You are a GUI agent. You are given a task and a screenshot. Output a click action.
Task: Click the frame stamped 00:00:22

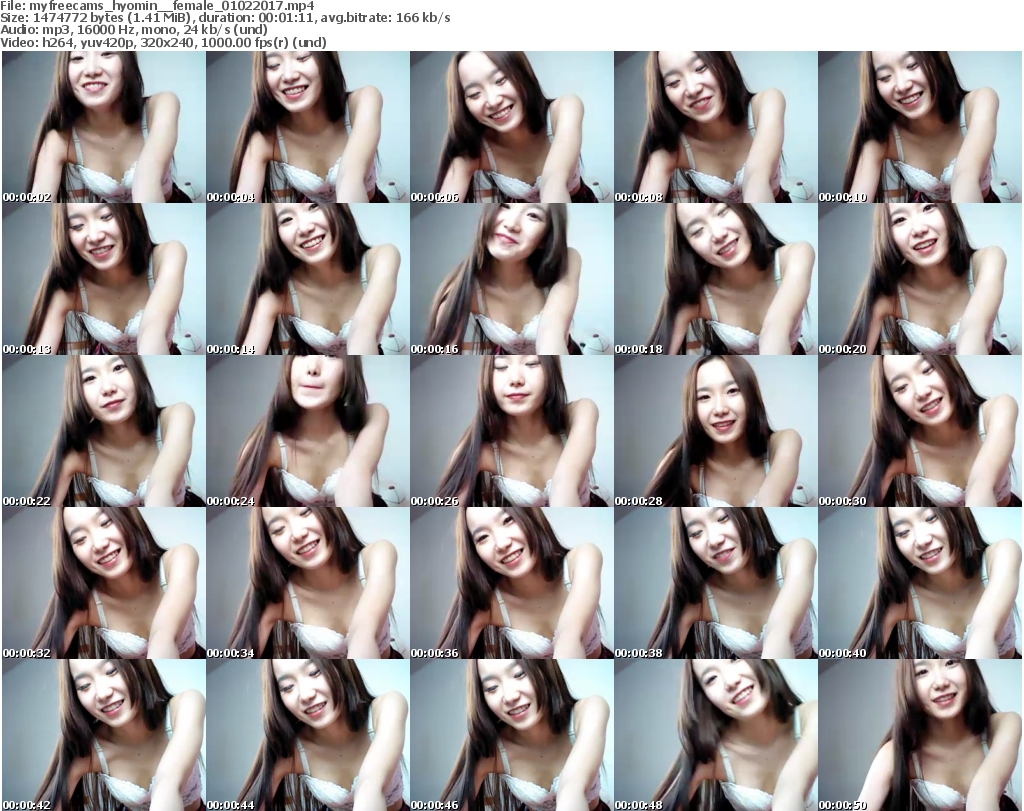(x=104, y=431)
